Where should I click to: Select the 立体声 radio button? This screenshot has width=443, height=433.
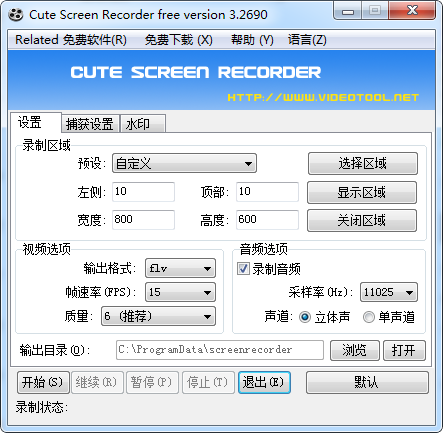click(305, 317)
